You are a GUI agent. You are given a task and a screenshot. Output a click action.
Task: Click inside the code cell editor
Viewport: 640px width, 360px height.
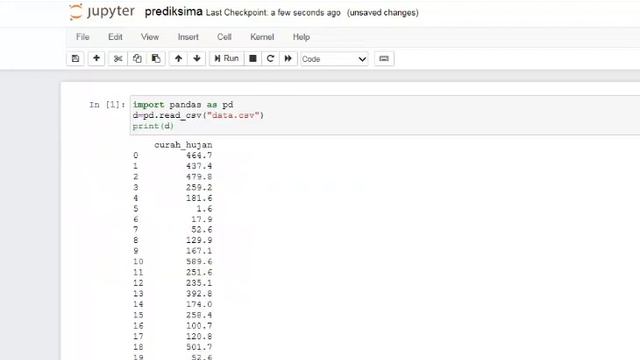[385, 115]
